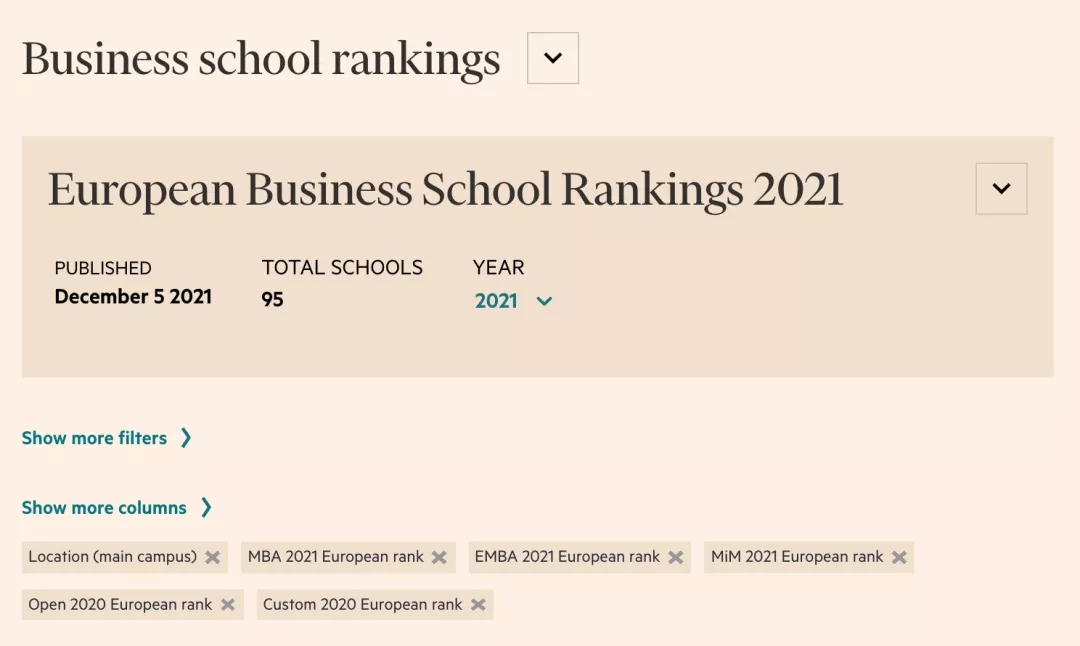Remove the Custom 2020 European rank column
Image resolution: width=1080 pixels, height=646 pixels.
pyautogui.click(x=478, y=604)
